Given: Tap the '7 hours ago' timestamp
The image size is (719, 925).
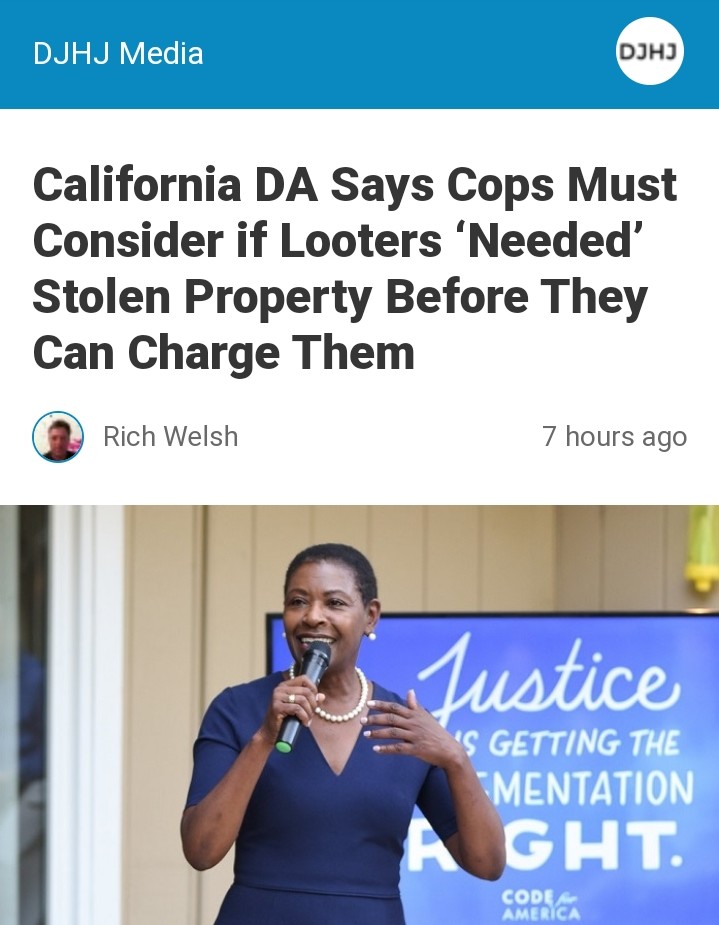Looking at the screenshot, I should [x=615, y=437].
